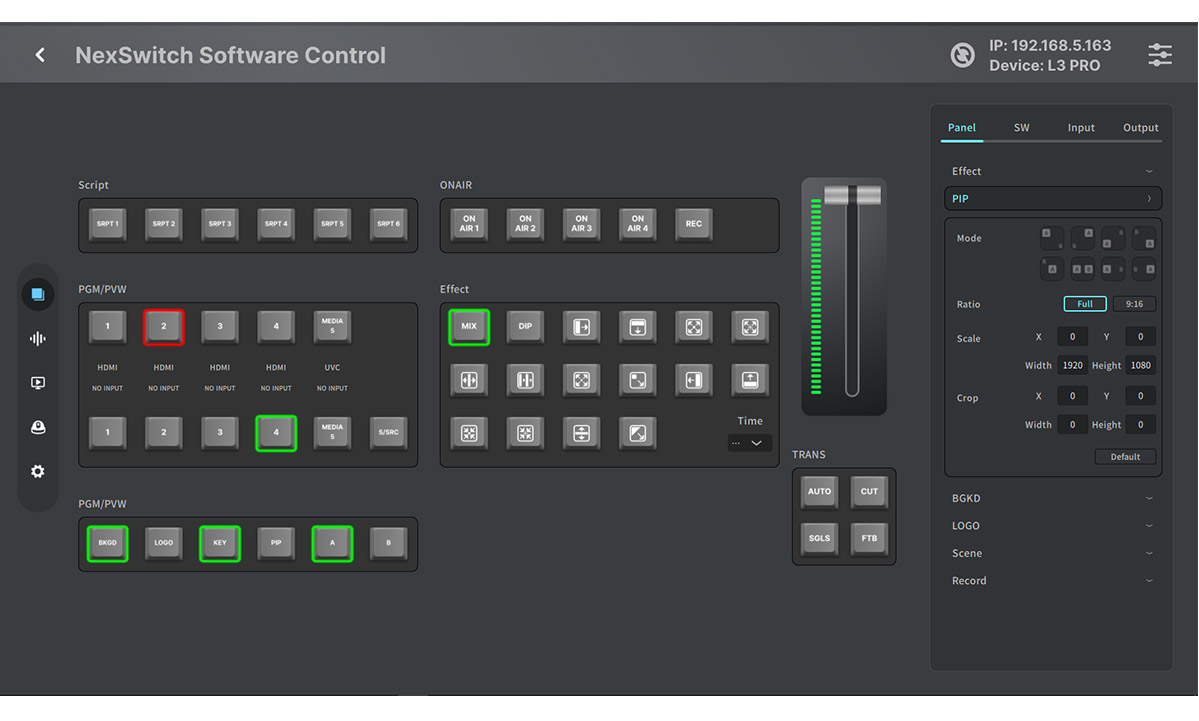Switch to the SW tab
Screen dimensions: 1199x721
coord(1022,128)
